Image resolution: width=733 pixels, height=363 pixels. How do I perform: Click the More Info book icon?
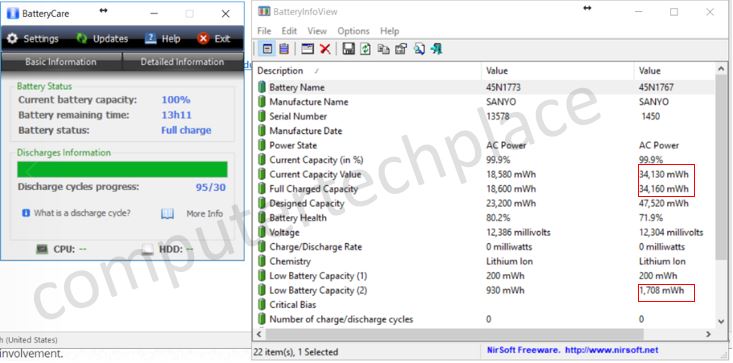click(x=167, y=214)
